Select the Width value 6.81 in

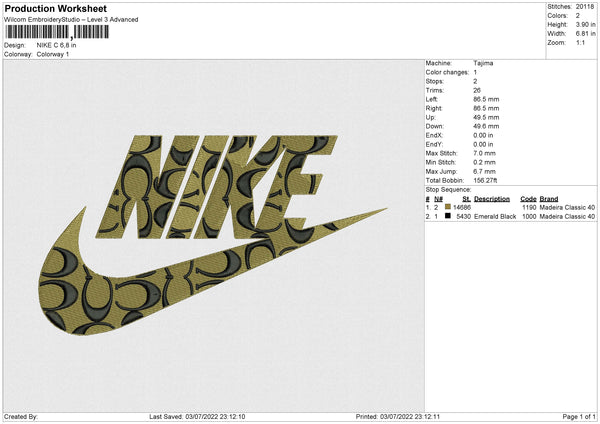[x=585, y=34]
